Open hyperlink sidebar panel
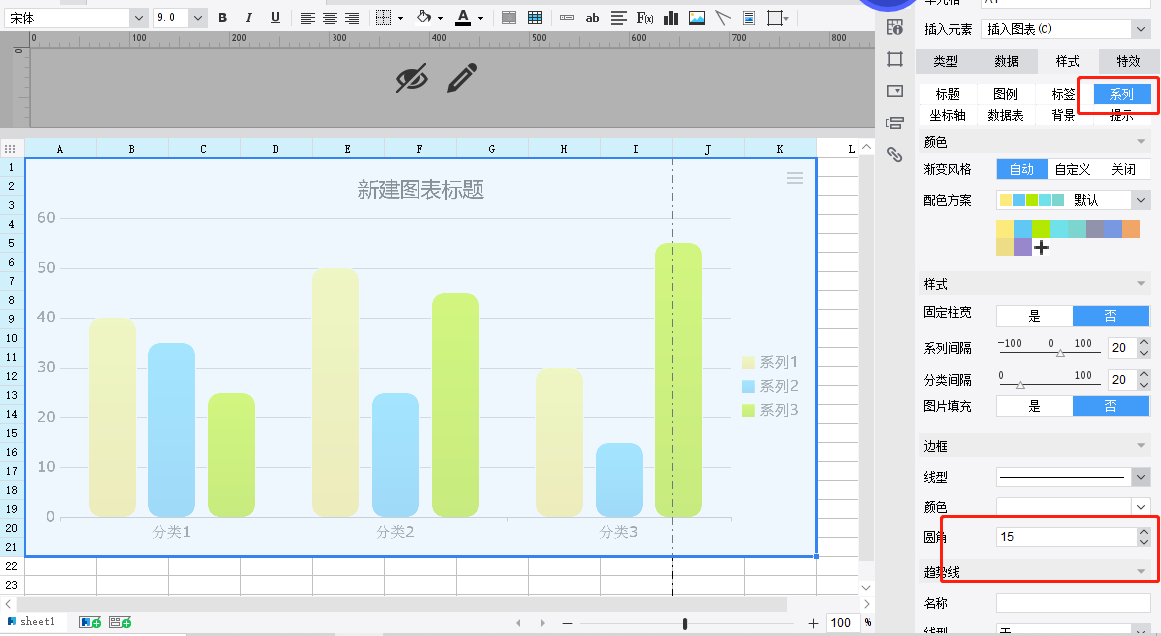 (x=895, y=154)
